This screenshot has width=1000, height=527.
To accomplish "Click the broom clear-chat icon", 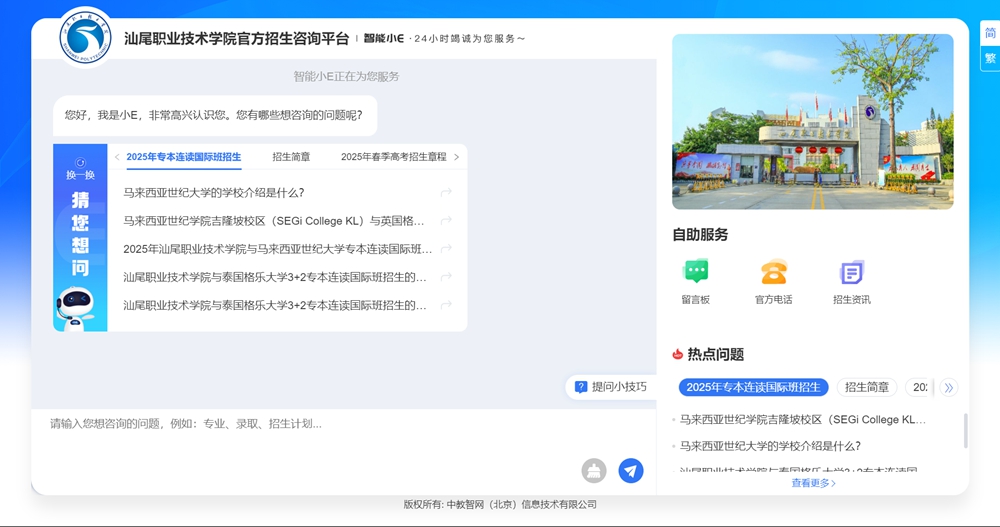I will pos(594,470).
